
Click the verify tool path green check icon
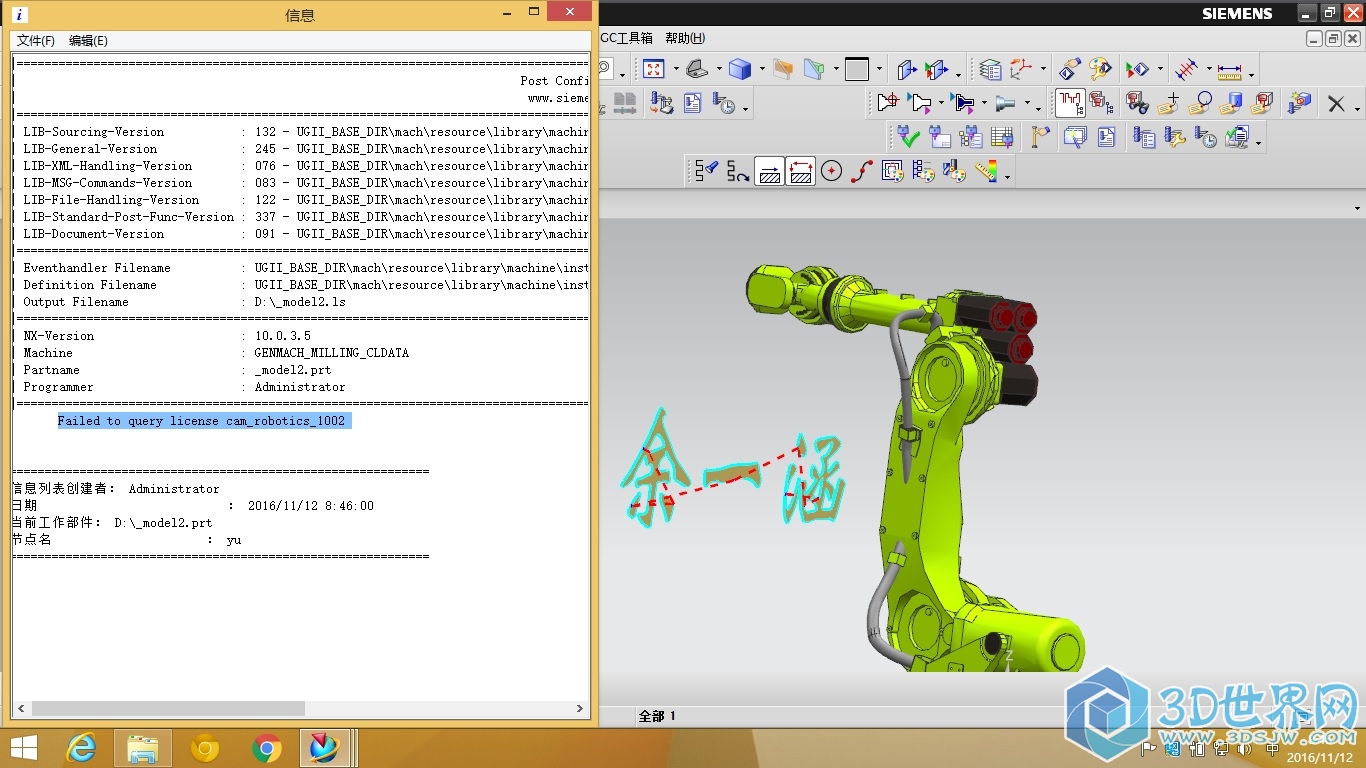point(908,137)
